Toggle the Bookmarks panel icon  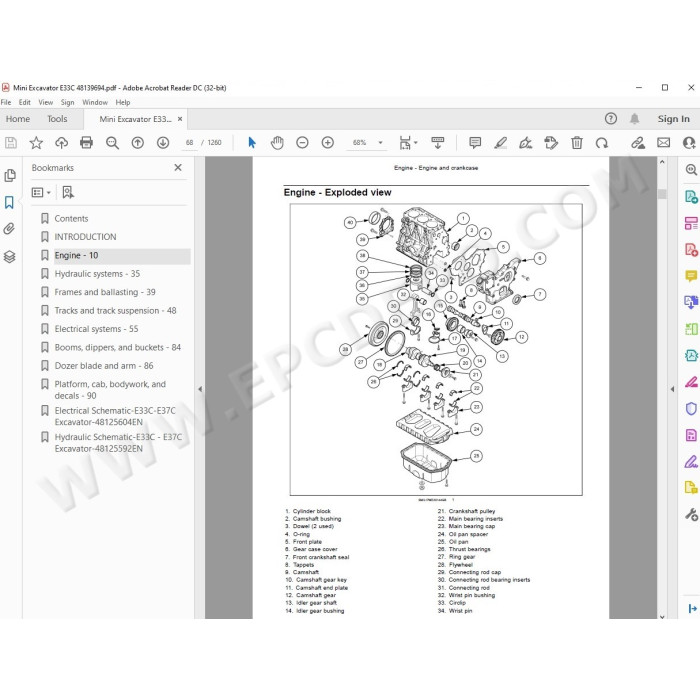(9, 202)
